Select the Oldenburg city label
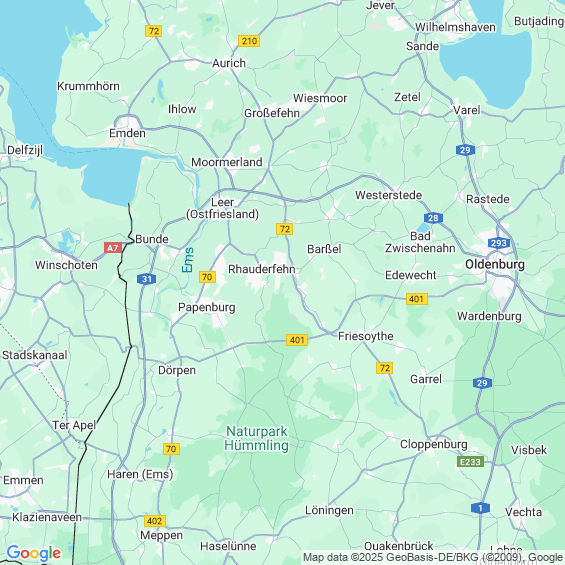This screenshot has width=565, height=565. [495, 264]
